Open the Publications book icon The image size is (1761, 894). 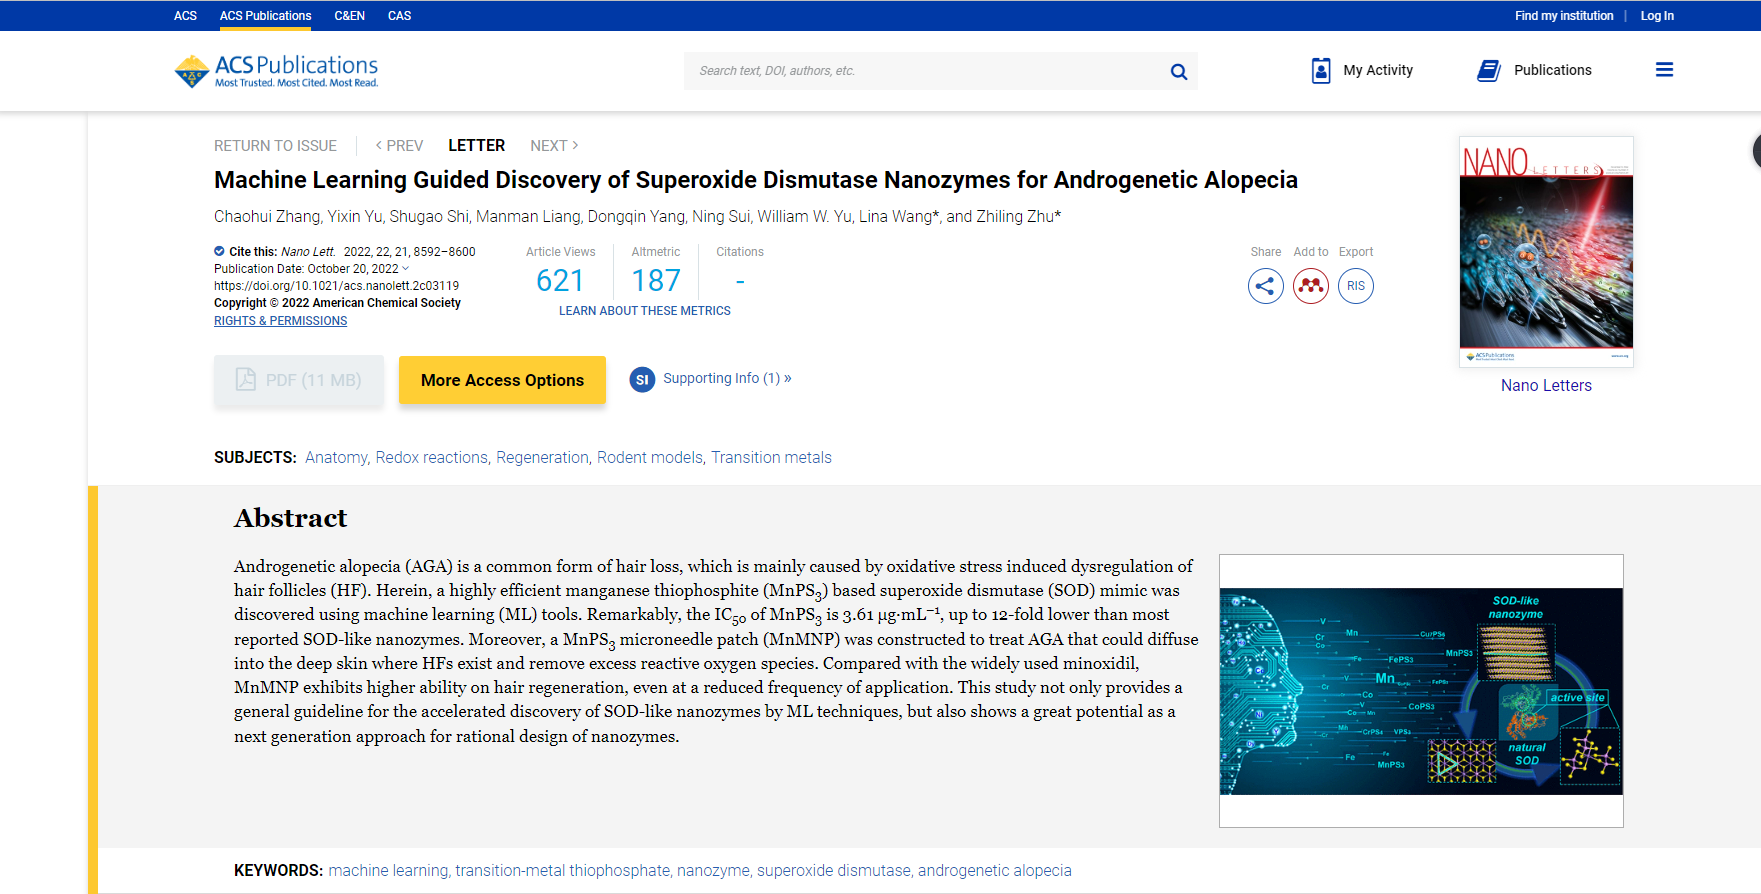click(1489, 70)
